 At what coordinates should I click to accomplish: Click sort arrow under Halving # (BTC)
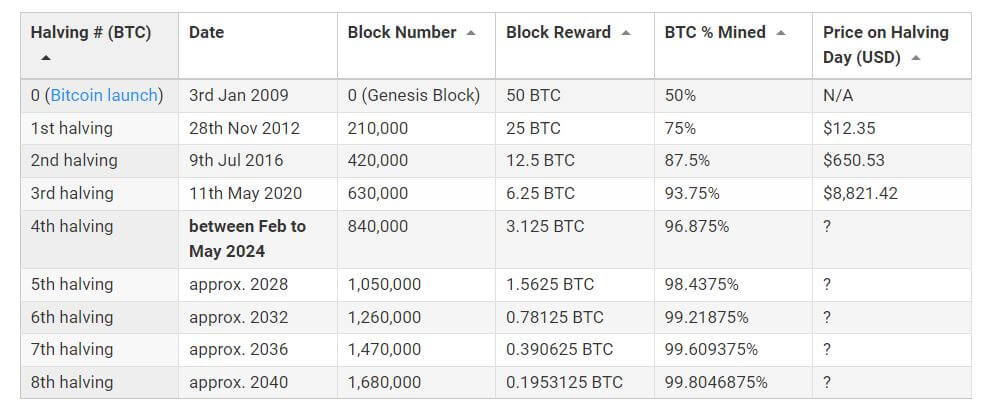(45, 58)
